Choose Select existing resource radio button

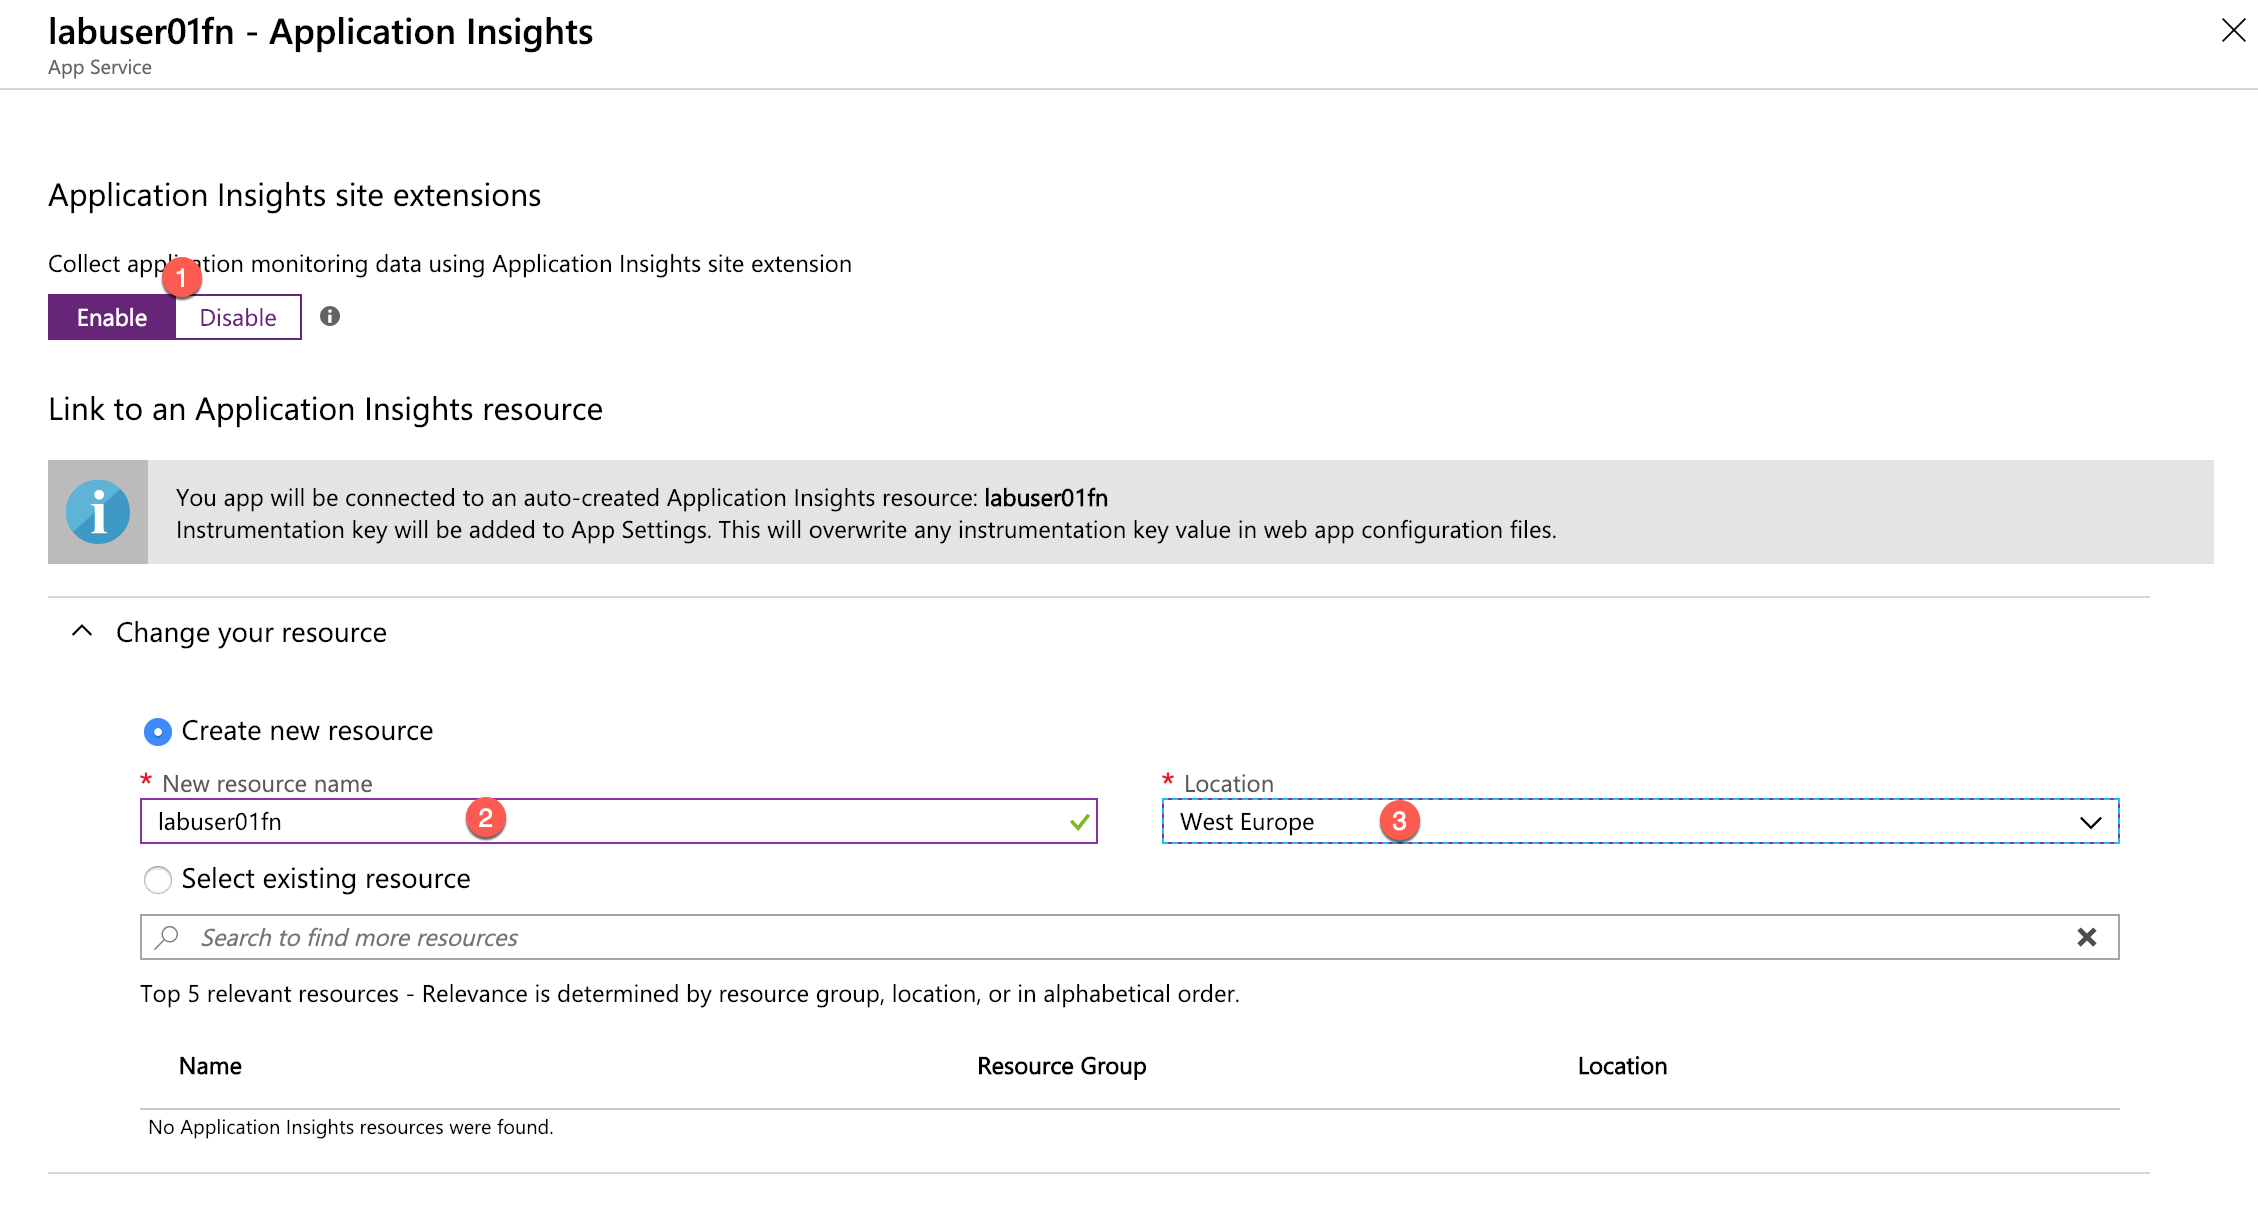[x=158, y=880]
